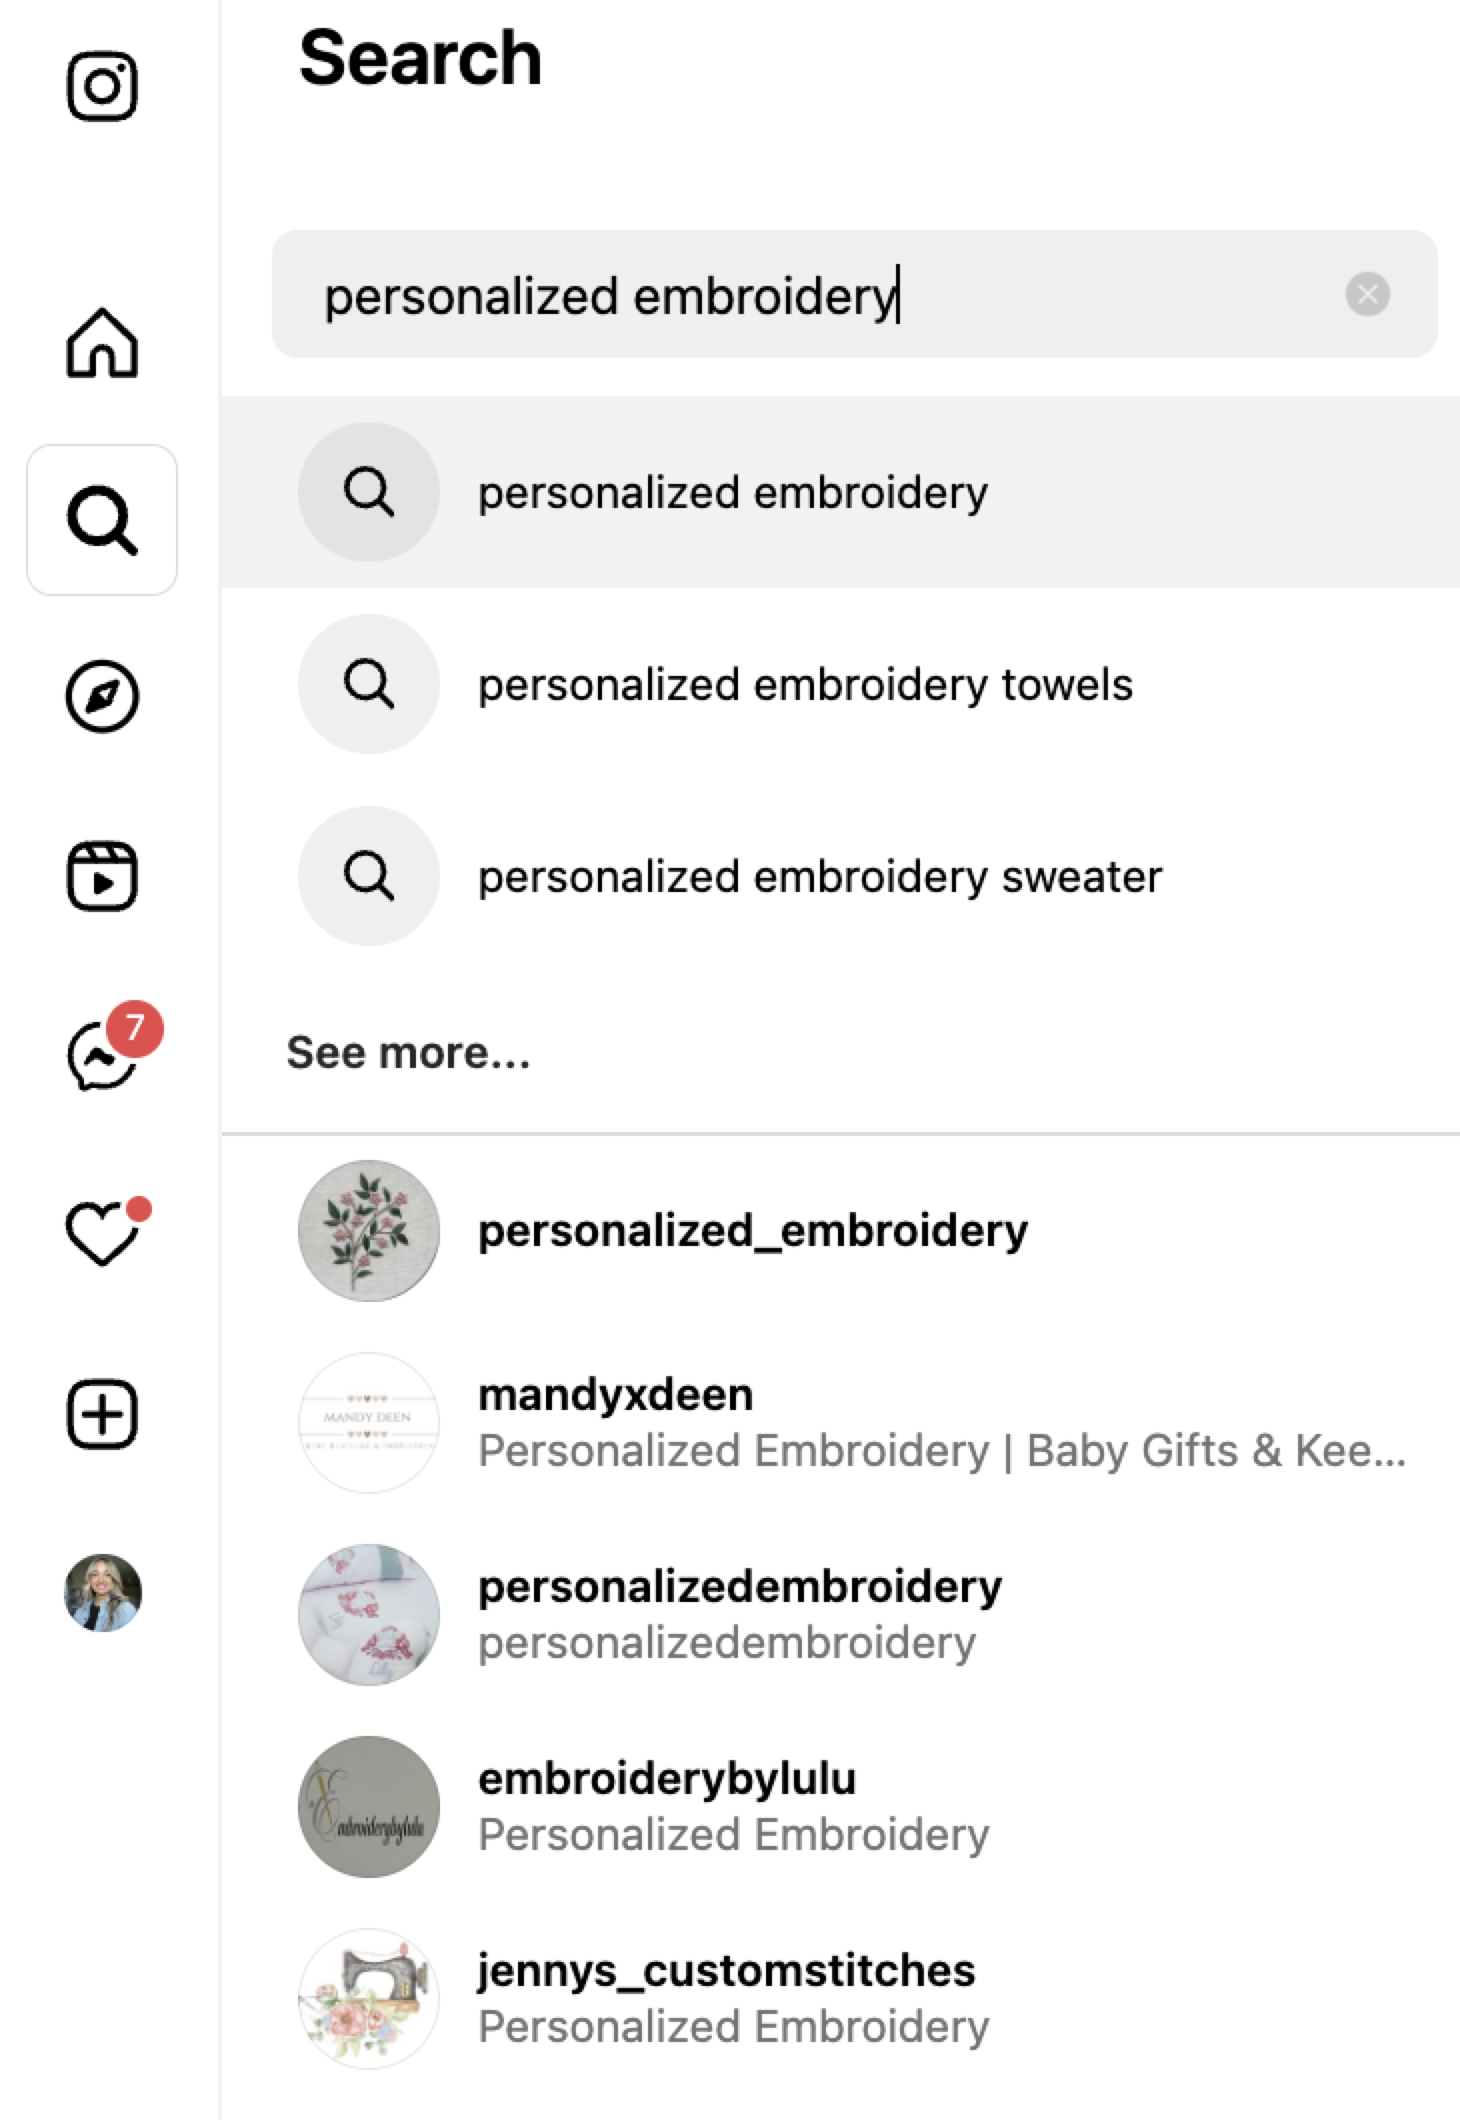Choose 'personalized embroidery towels' suggestion
The image size is (1460, 2120).
(840, 684)
